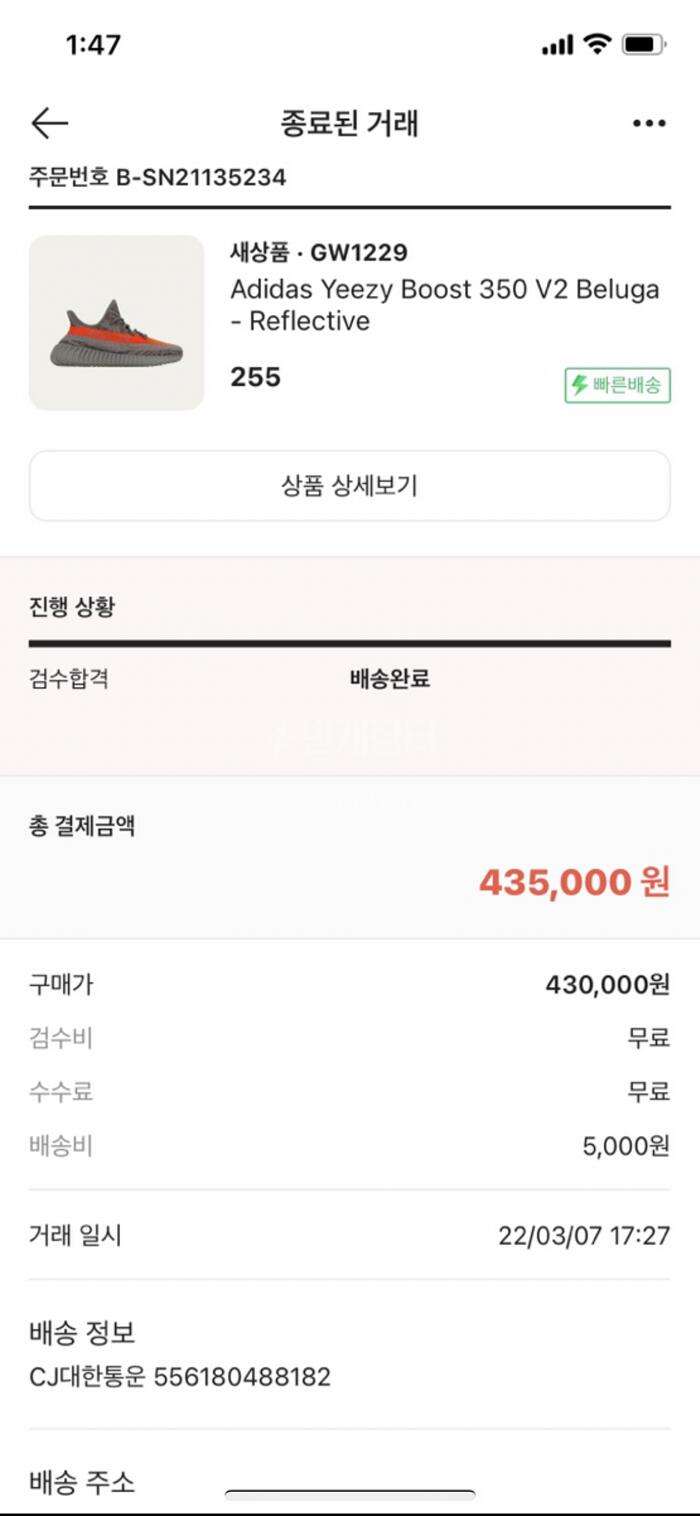Click the 상품 상세보기 button

click(349, 486)
